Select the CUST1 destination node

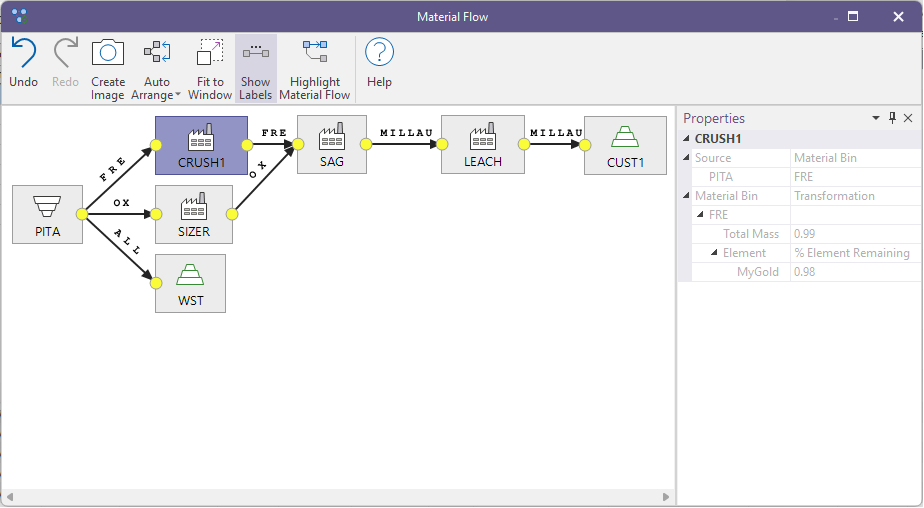[625, 146]
